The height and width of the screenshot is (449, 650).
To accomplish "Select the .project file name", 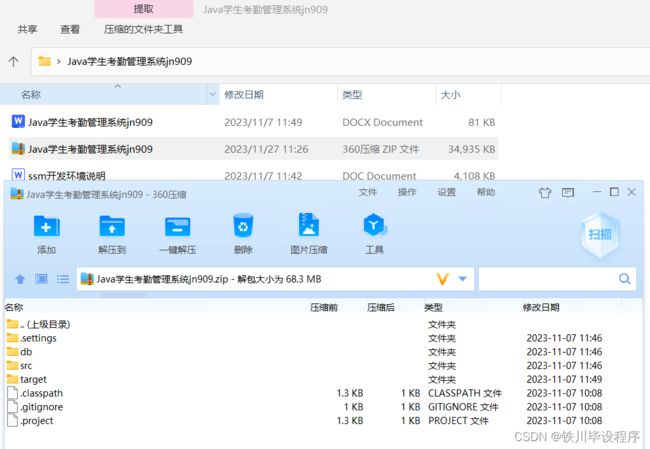I will click(x=37, y=420).
